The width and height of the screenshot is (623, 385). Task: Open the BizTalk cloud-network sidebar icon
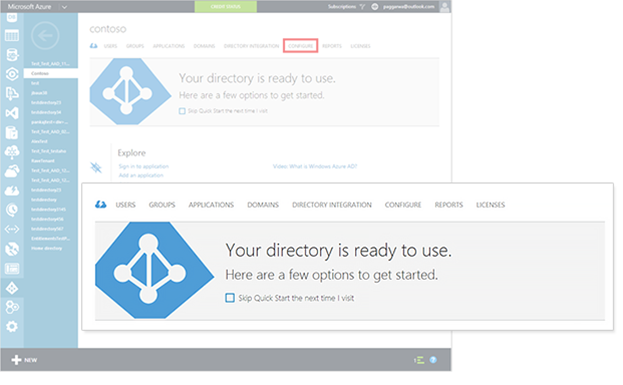pos(12,151)
